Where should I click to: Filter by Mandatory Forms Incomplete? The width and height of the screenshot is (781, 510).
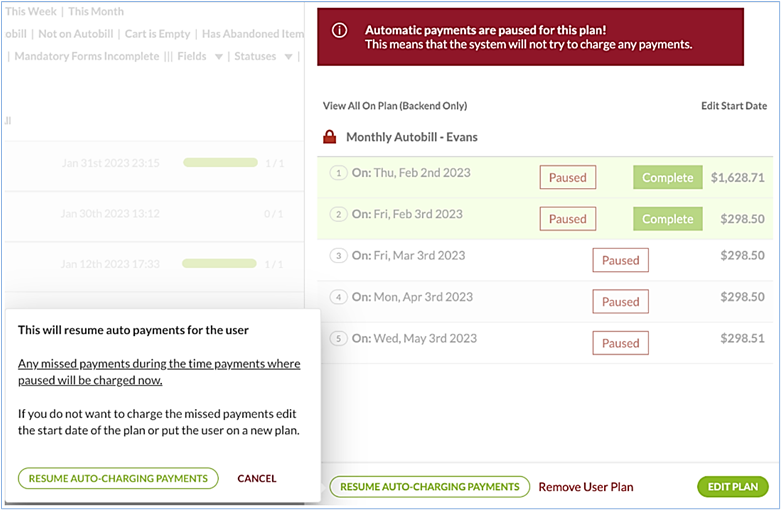87,56
